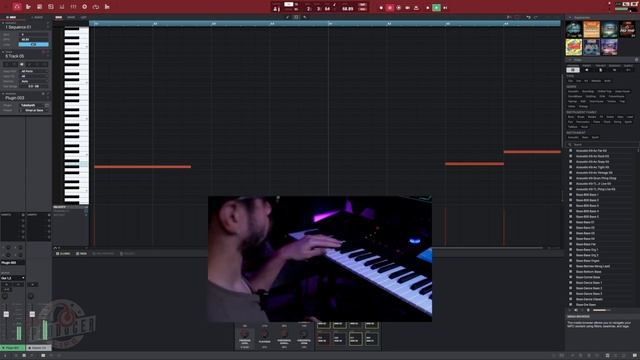Screen dimensions: 640x360
Task: Select 'Bass-808 Bass 1' in browser list
Action: pyautogui.click(x=587, y=195)
